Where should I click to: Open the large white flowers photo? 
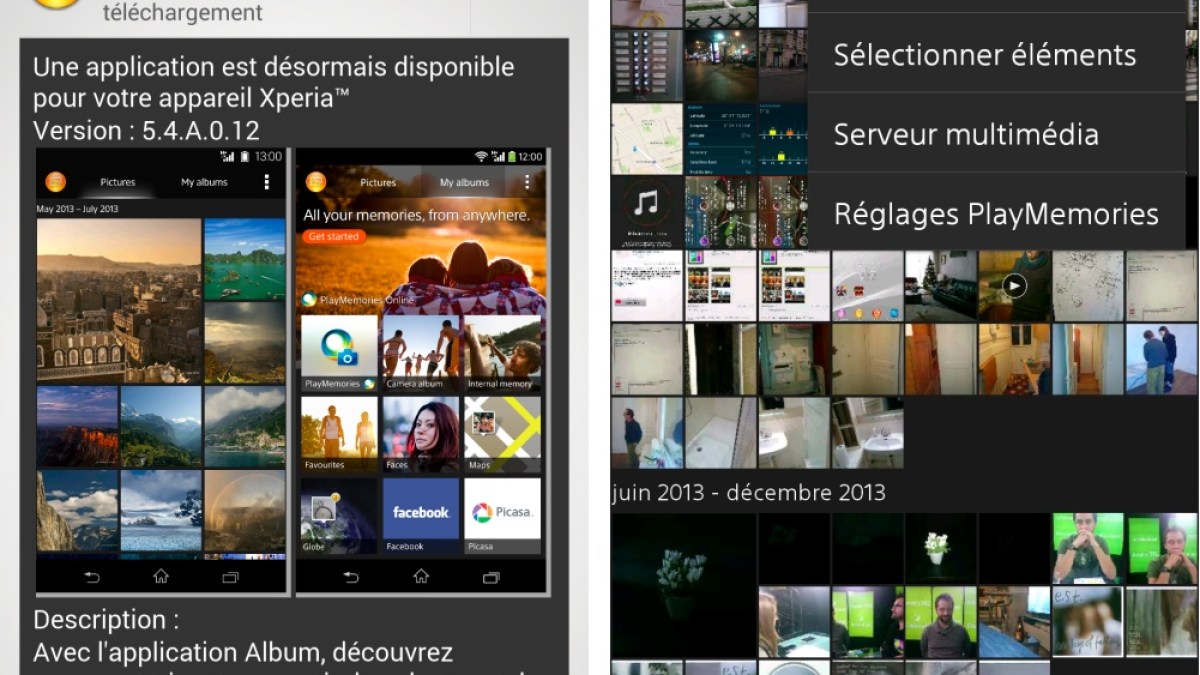tap(683, 583)
